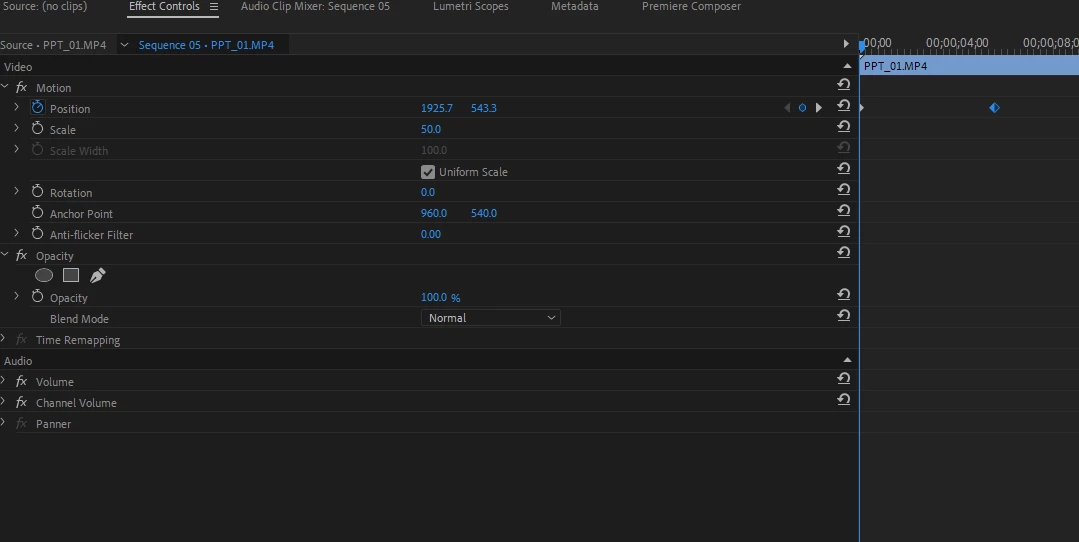Open the Premiere Composer tab
1079x542 pixels.
[692, 6]
